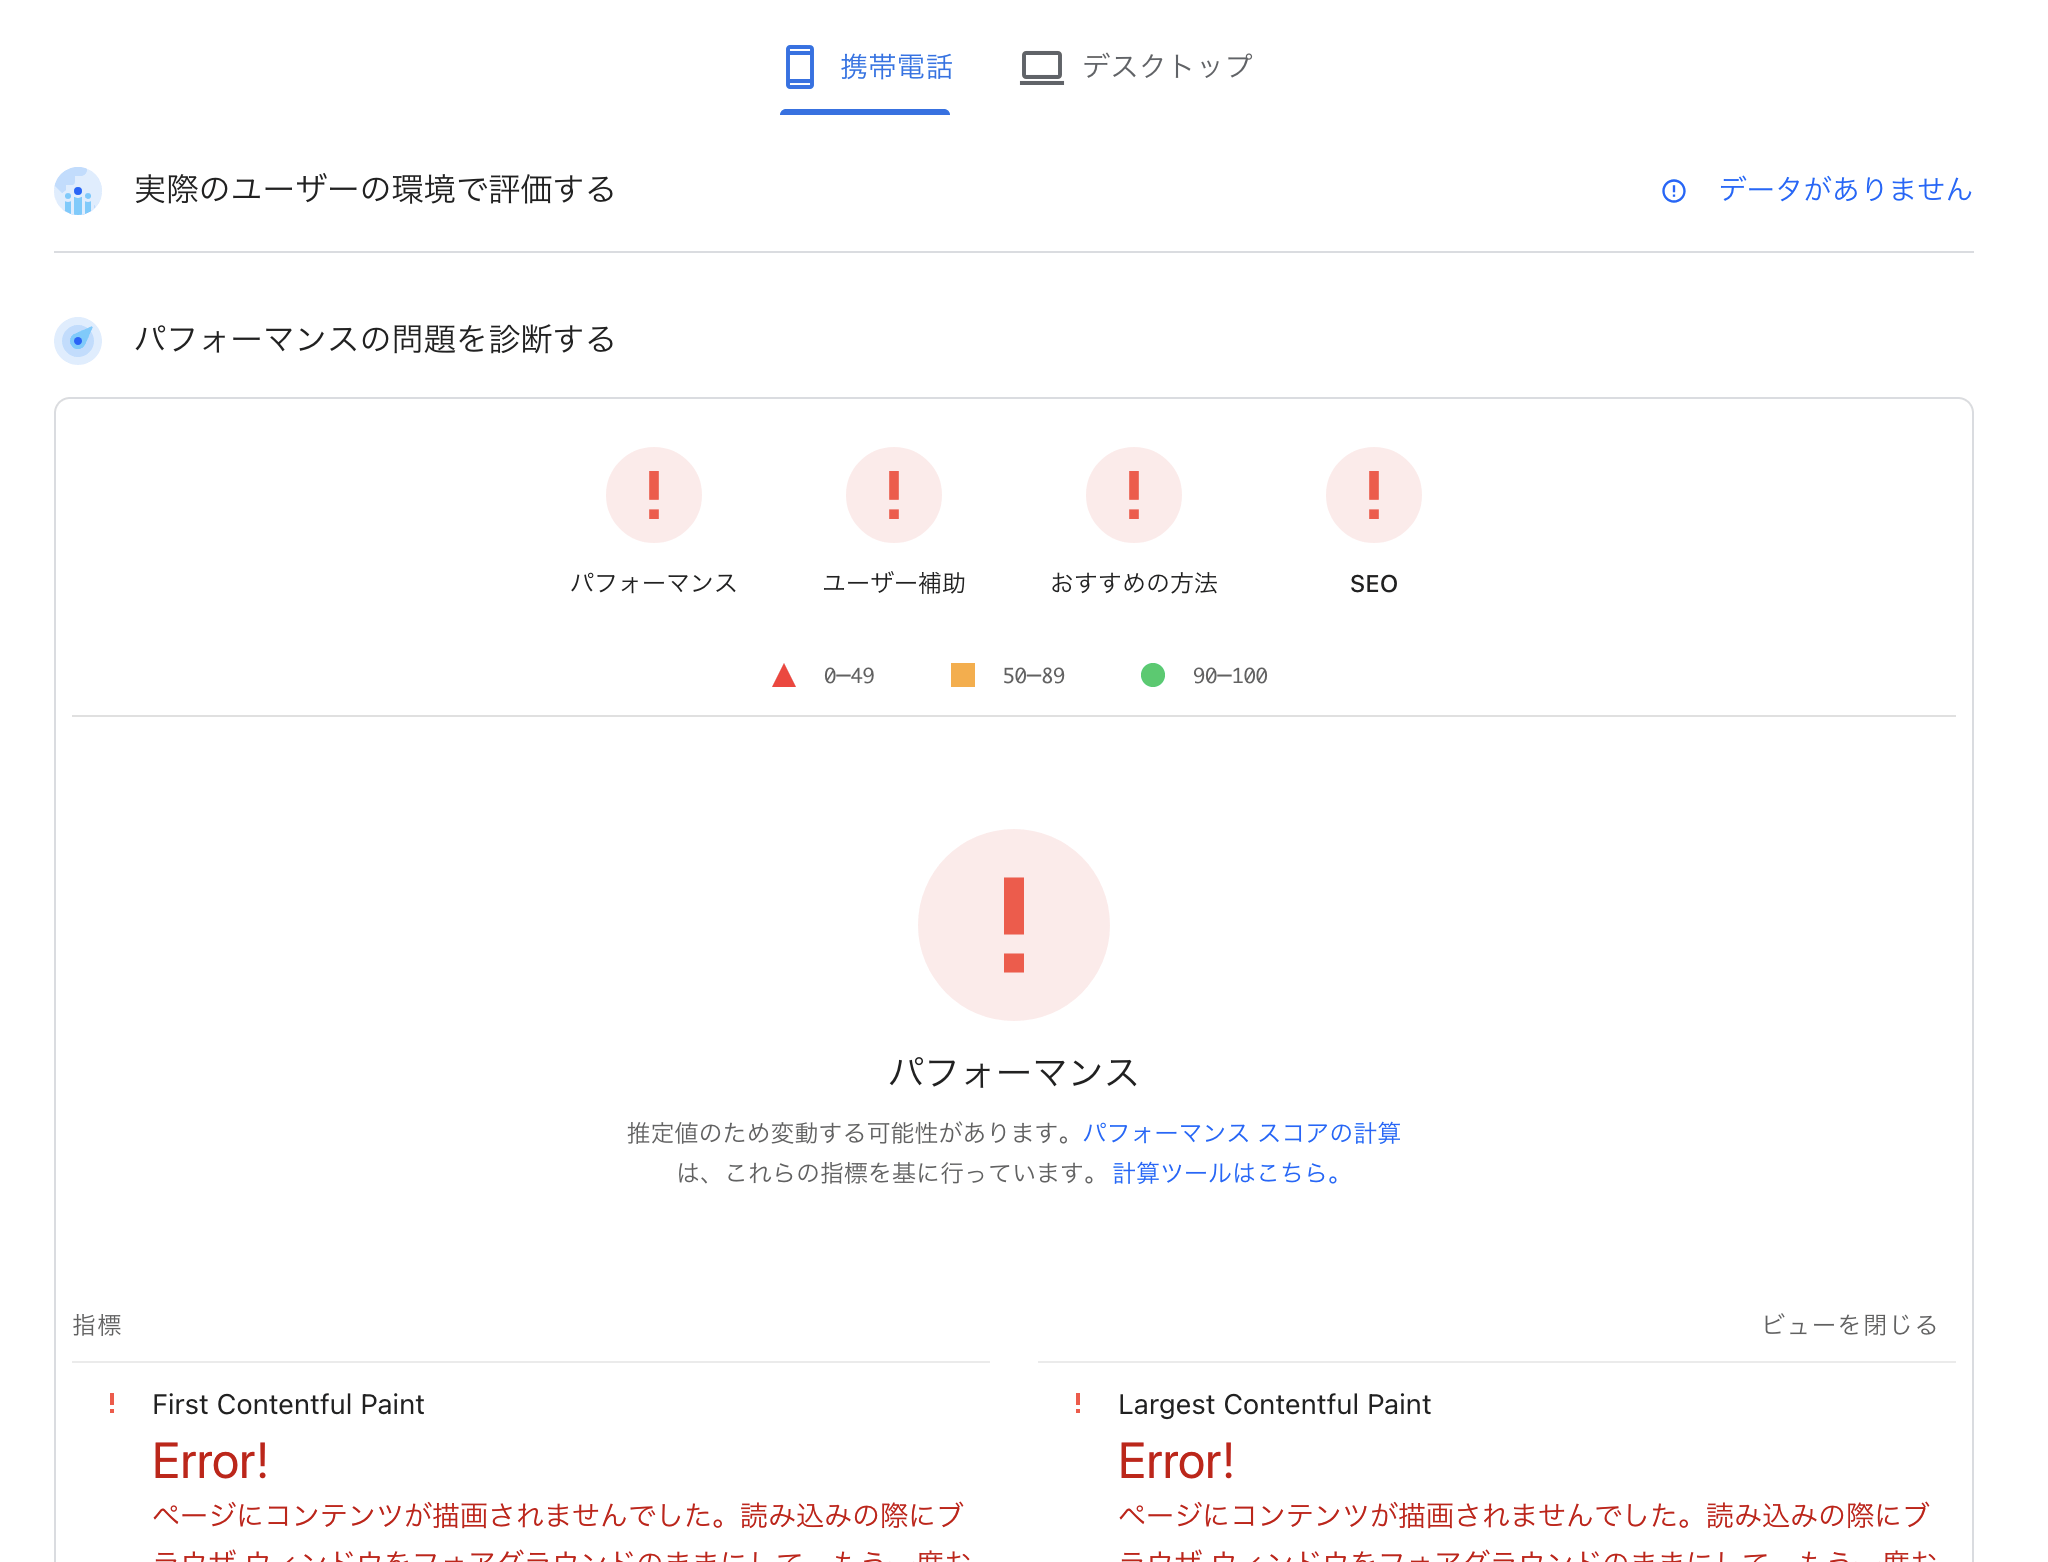Image resolution: width=2048 pixels, height=1562 pixels.
Task: Click Error! under First Contentful Paint
Action: pyautogui.click(x=210, y=1461)
